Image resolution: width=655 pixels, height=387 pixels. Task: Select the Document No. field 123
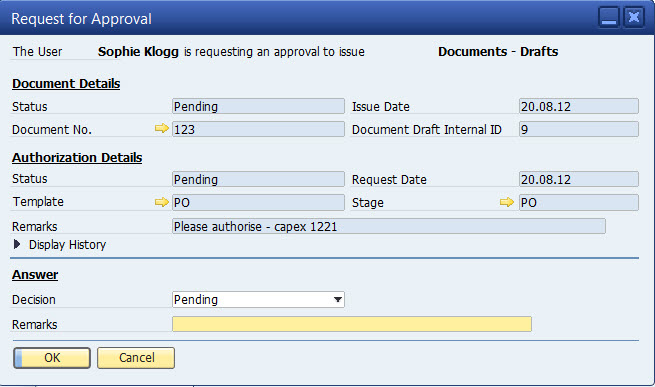point(258,129)
